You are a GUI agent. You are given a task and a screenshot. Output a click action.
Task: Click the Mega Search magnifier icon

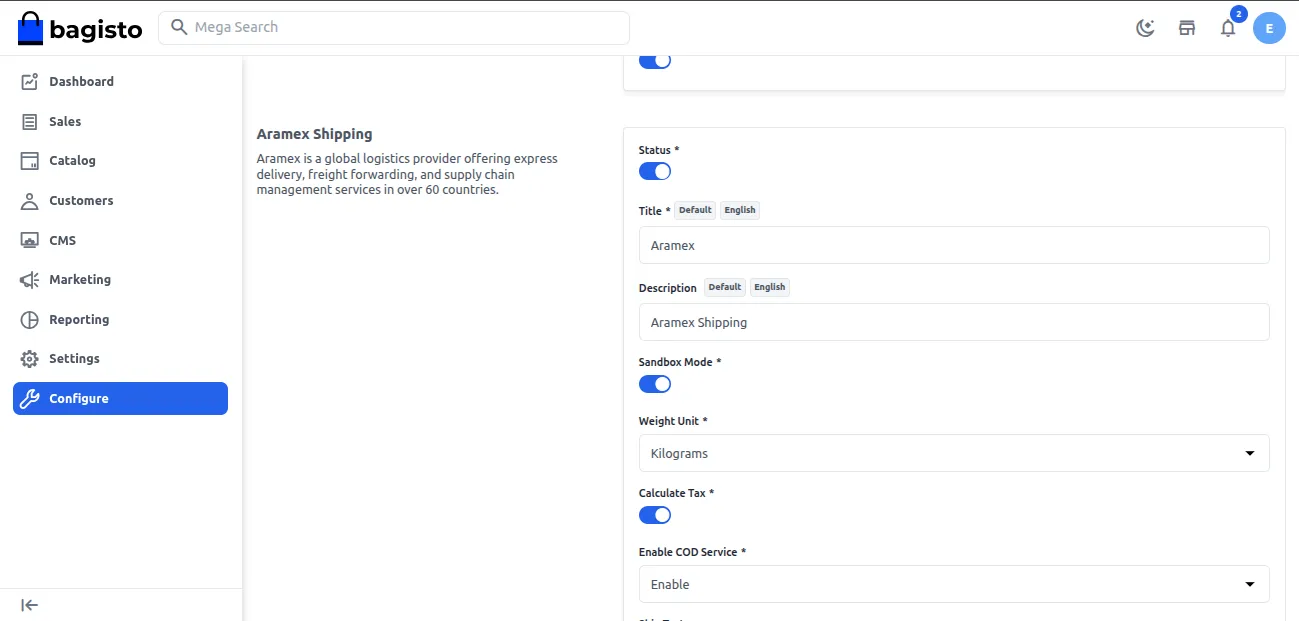179,27
